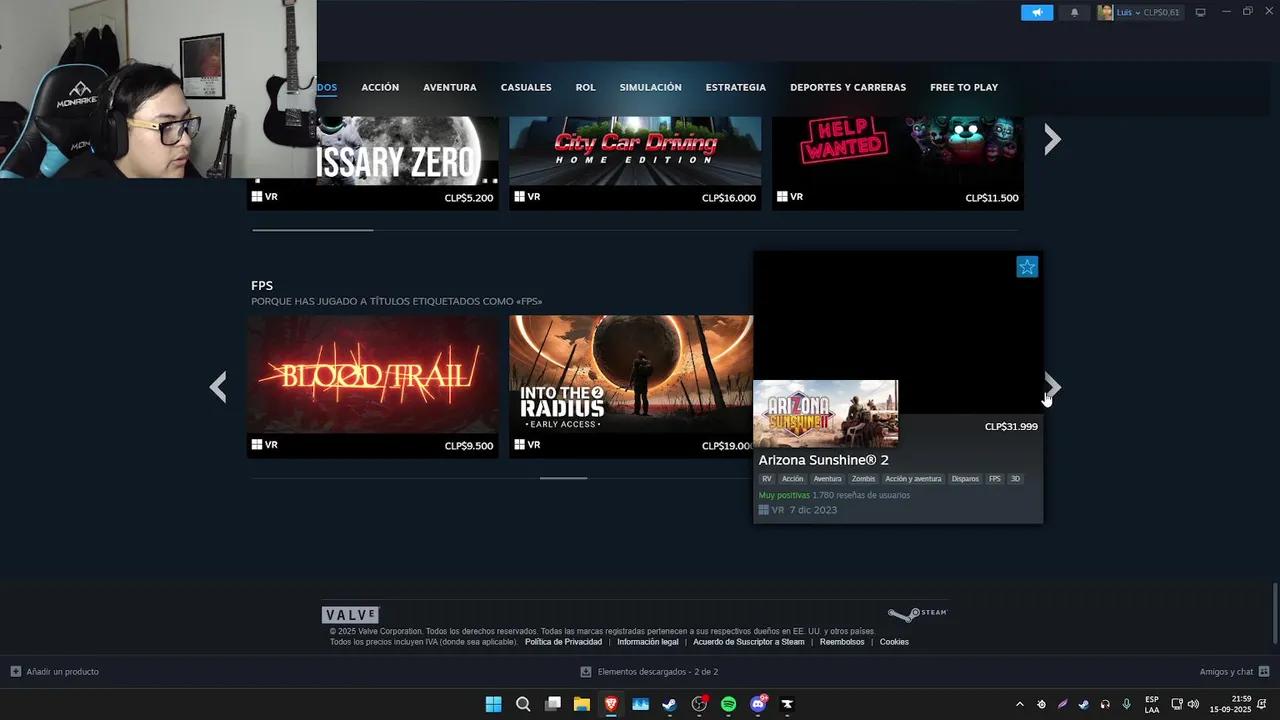1280x720 pixels.
Task: Click the Steam logo in footer
Action: tap(917, 614)
